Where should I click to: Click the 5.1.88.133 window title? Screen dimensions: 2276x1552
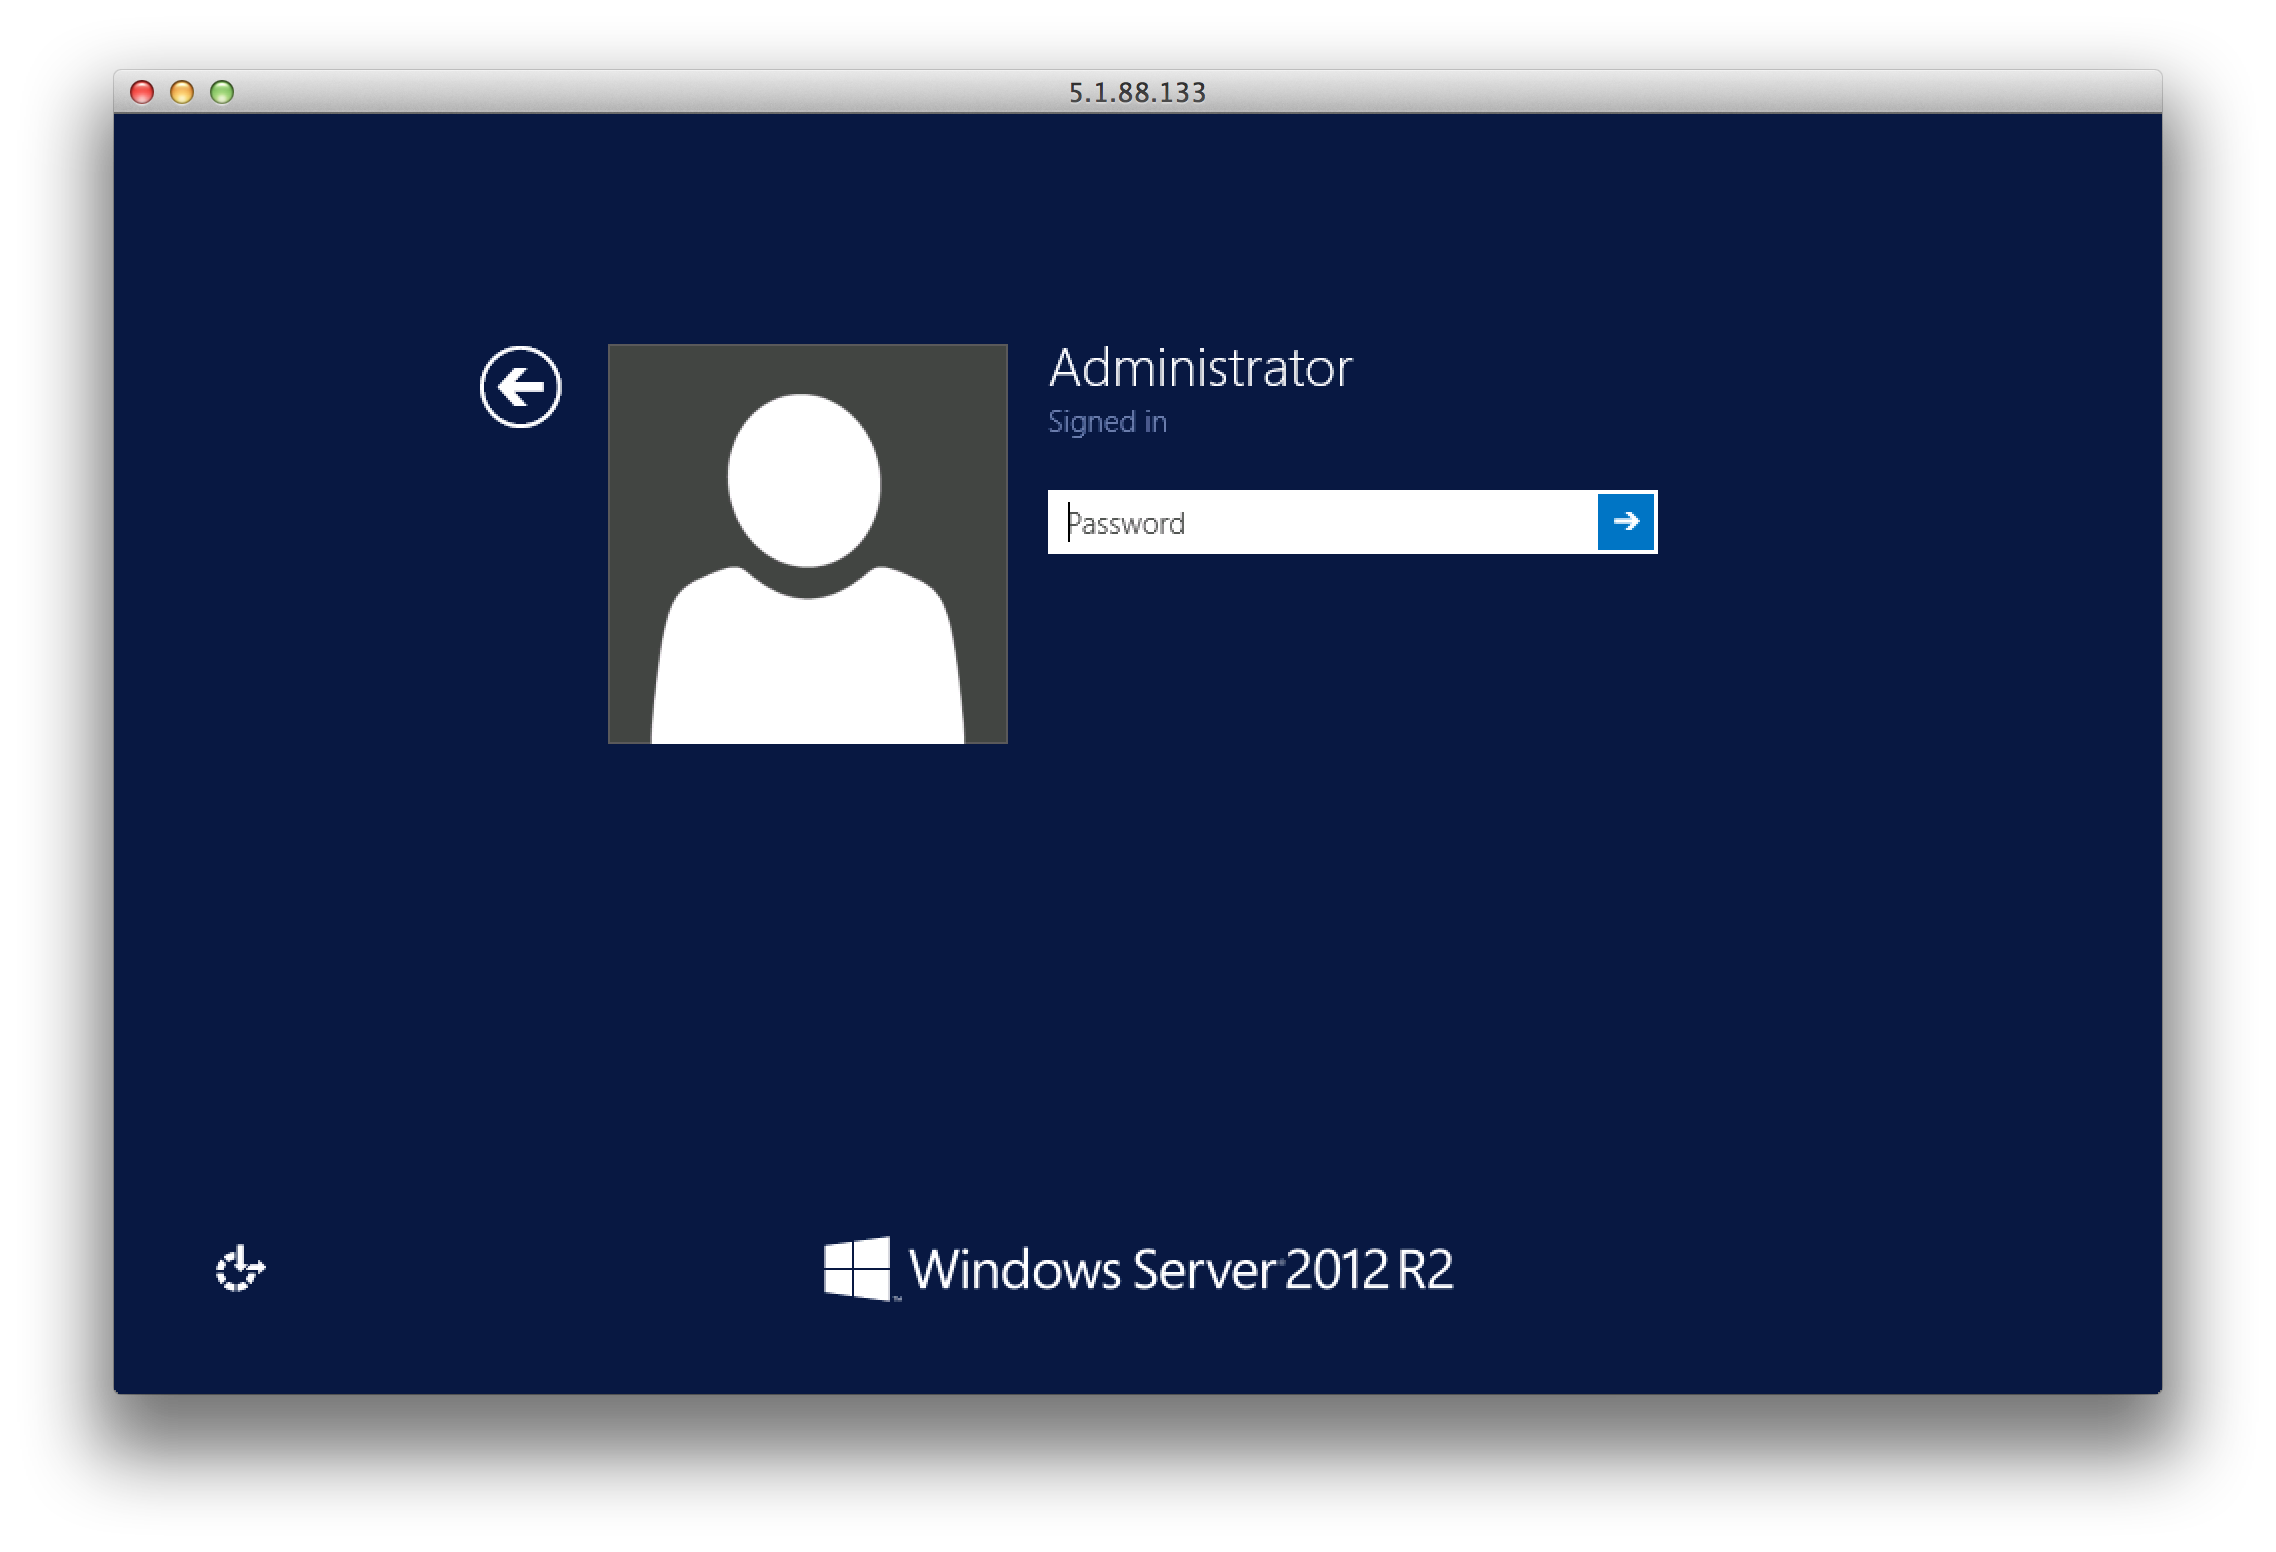1137,93
